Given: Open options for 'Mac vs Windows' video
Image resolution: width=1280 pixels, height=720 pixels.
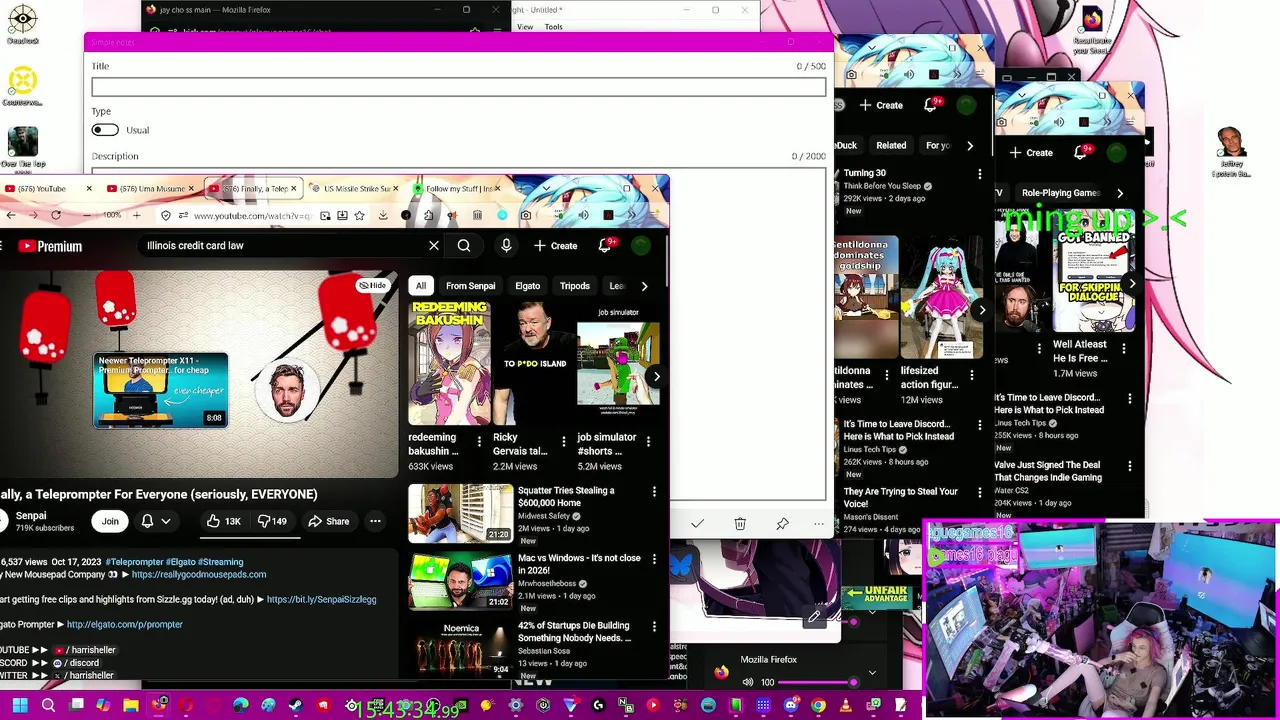Looking at the screenshot, I should [654, 559].
